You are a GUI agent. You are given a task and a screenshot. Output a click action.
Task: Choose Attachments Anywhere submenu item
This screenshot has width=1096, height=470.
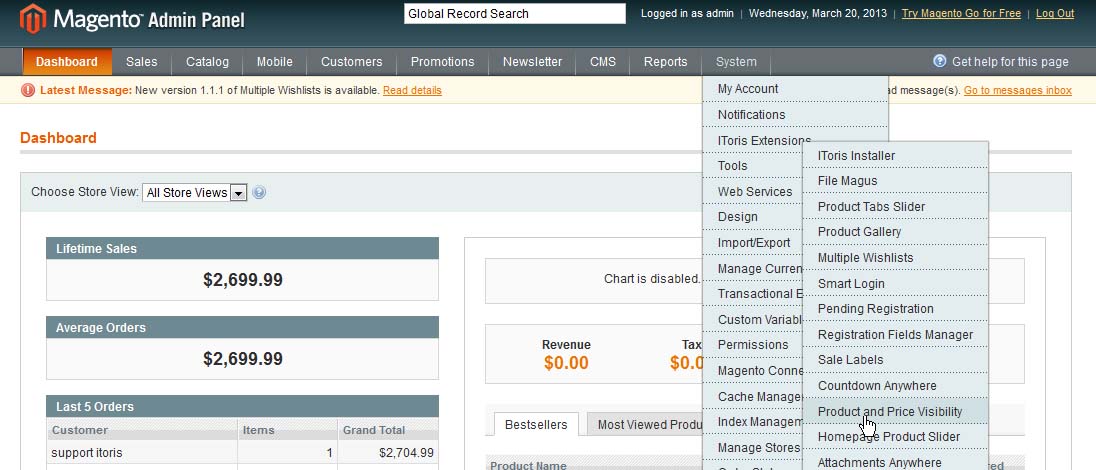point(895,462)
